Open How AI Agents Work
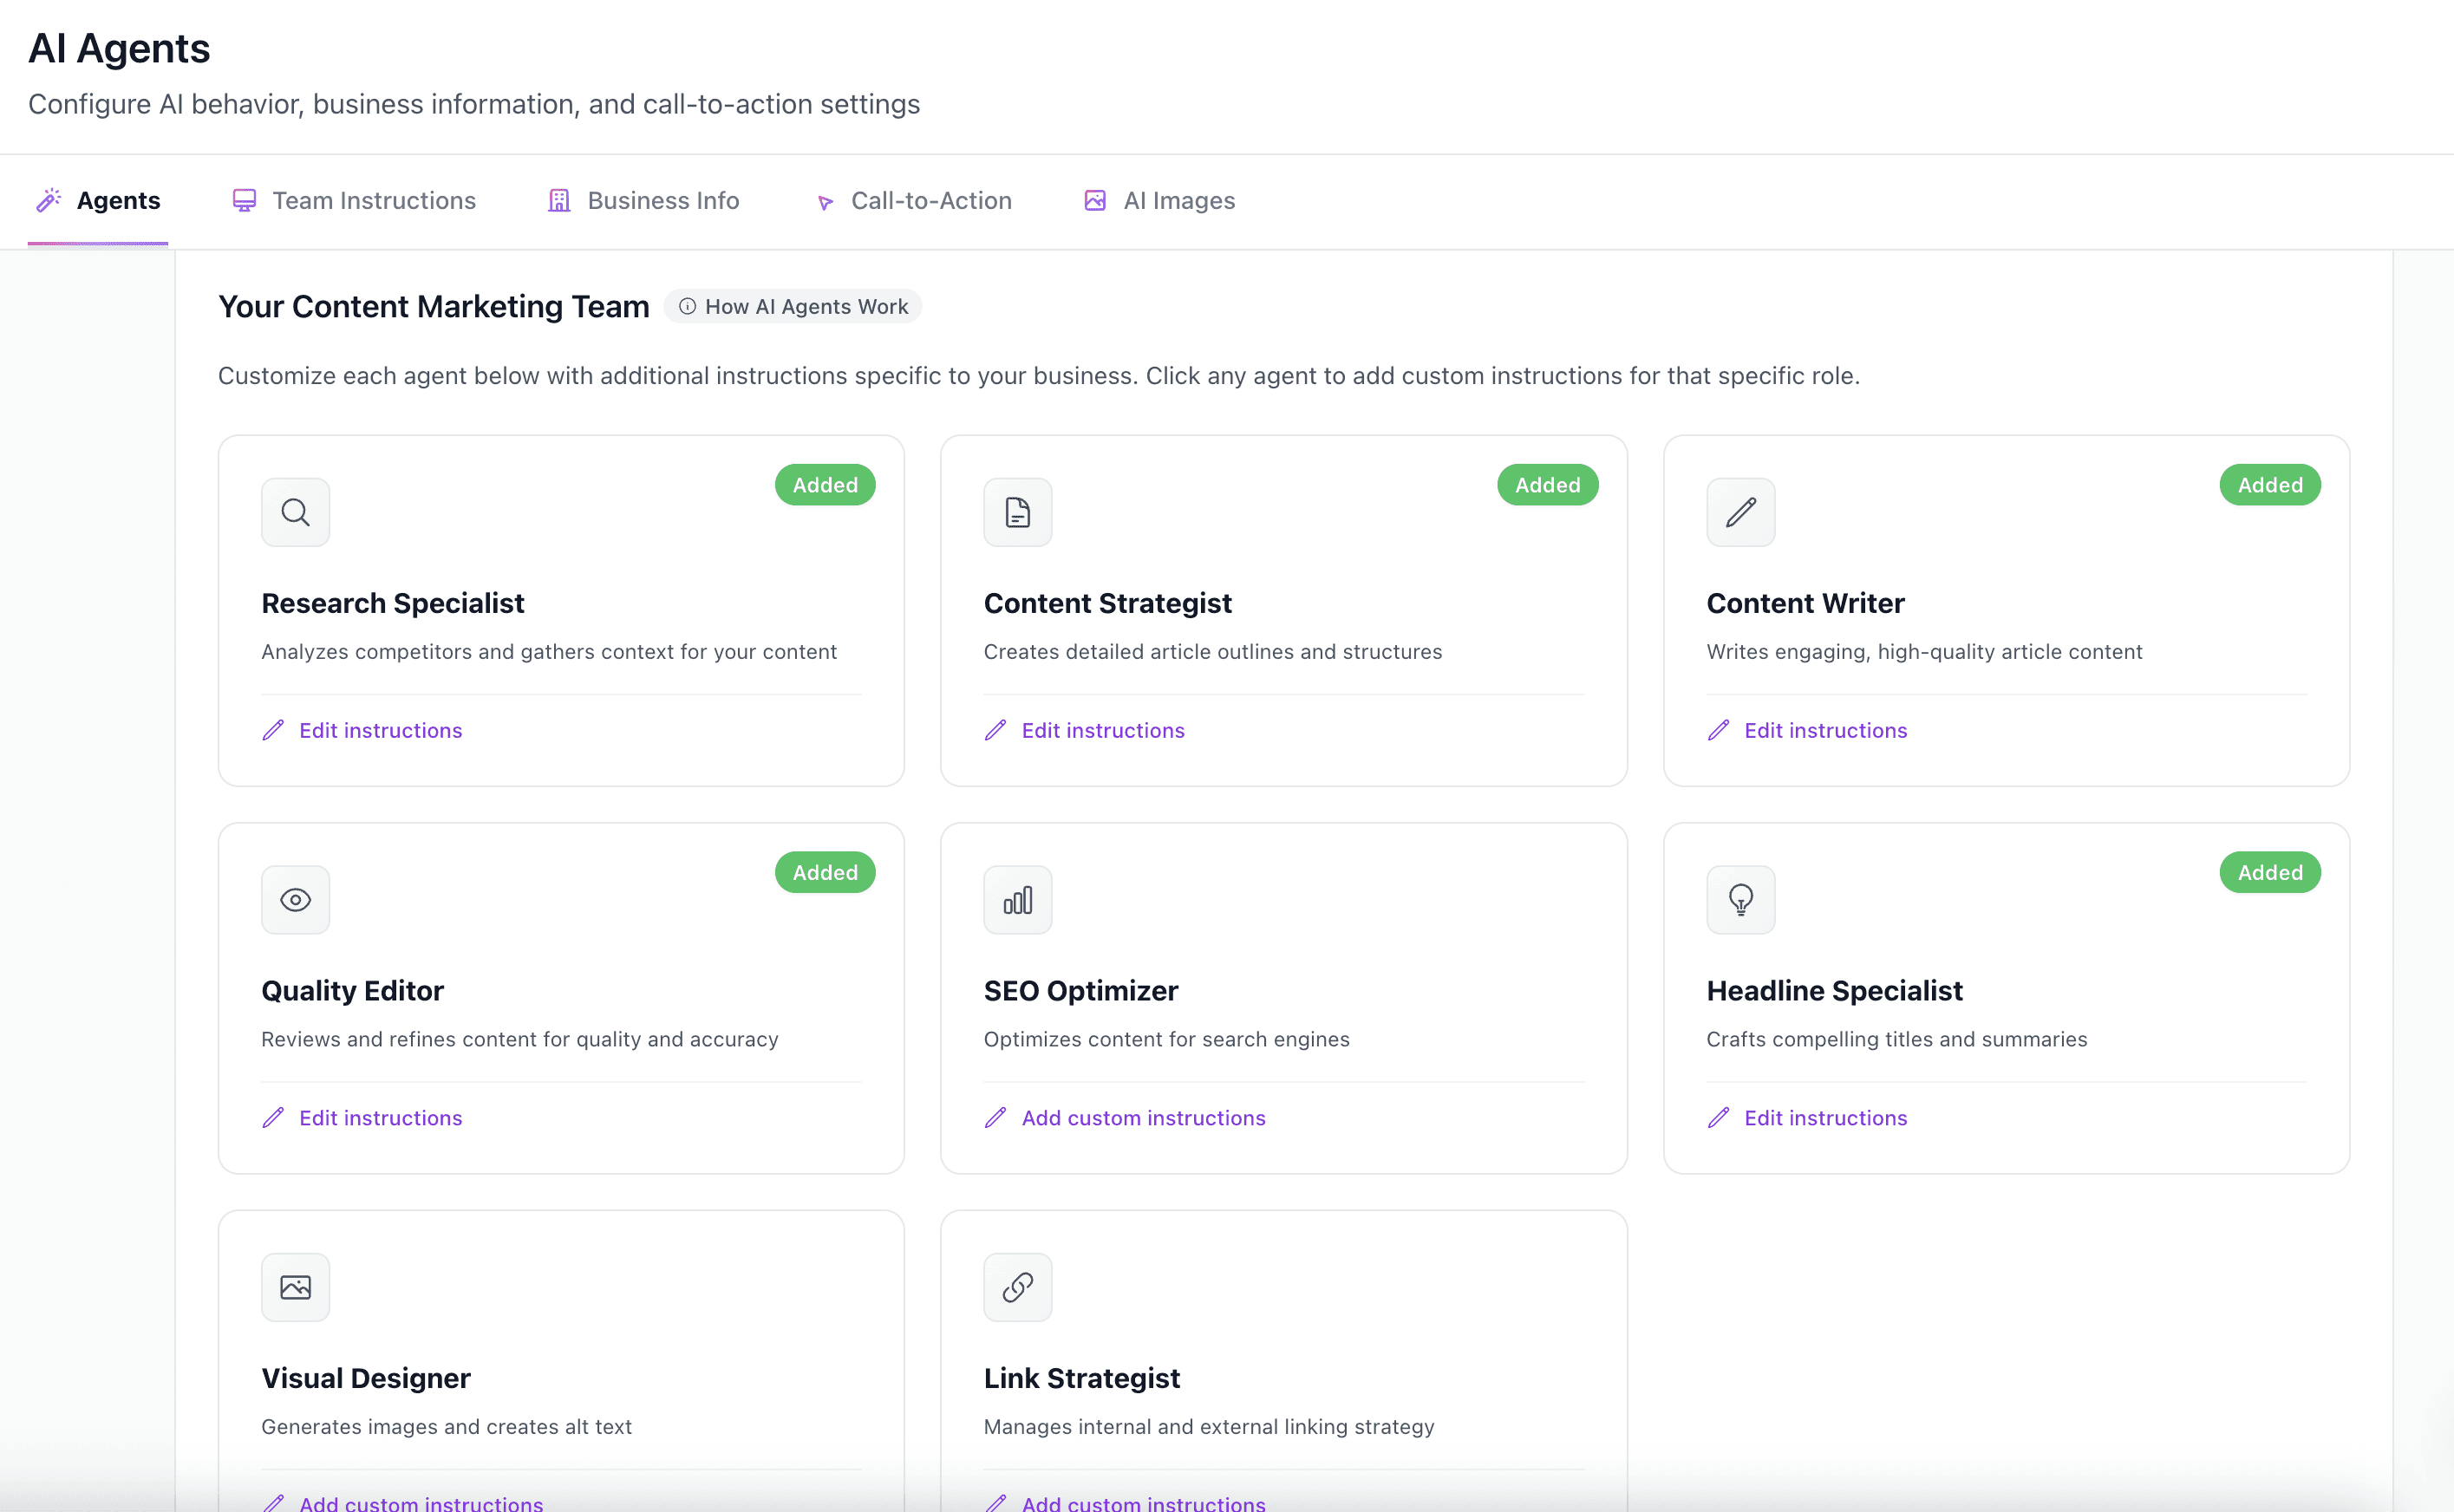This screenshot has width=2454, height=1512. pos(793,306)
